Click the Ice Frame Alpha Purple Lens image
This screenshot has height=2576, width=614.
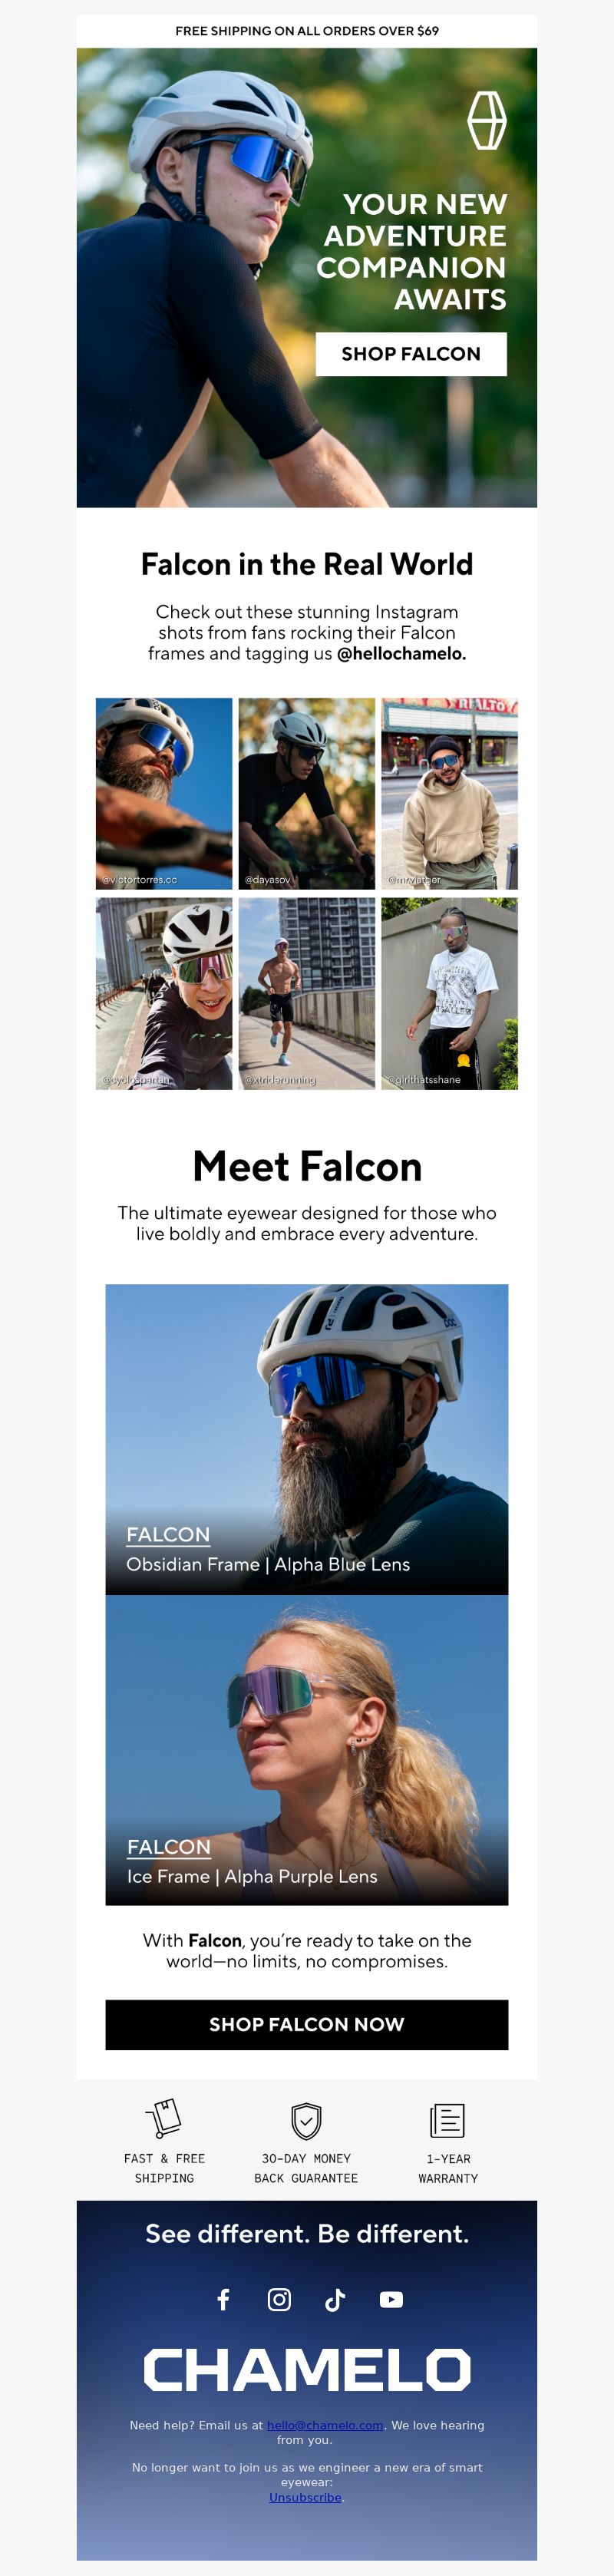307,1750
